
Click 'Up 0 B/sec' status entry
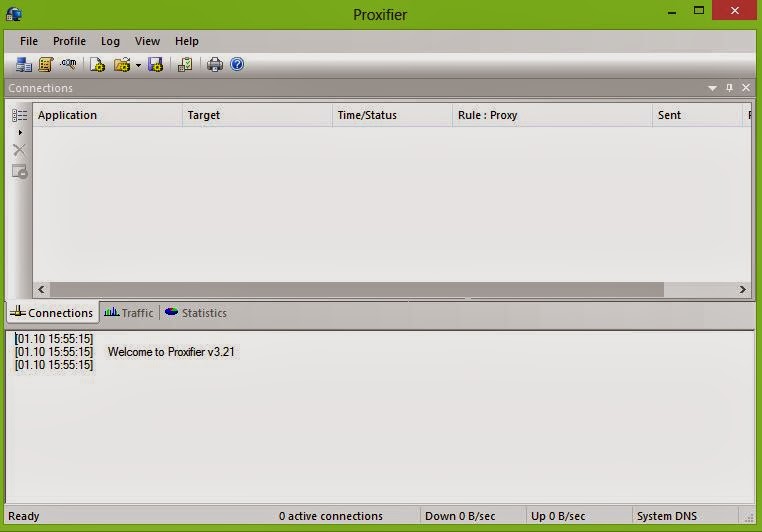[558, 516]
